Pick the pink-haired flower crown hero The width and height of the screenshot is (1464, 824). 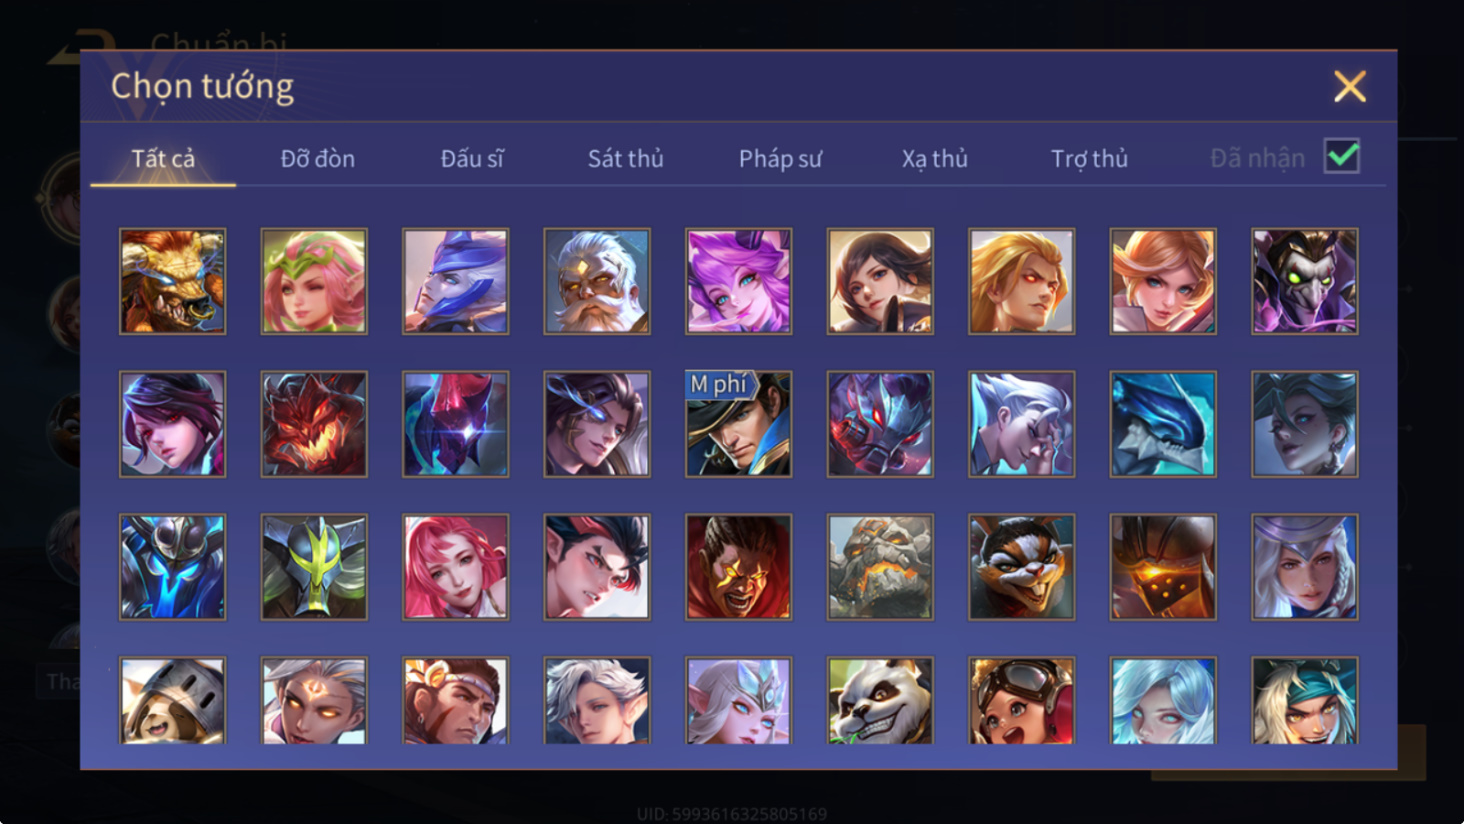(314, 281)
